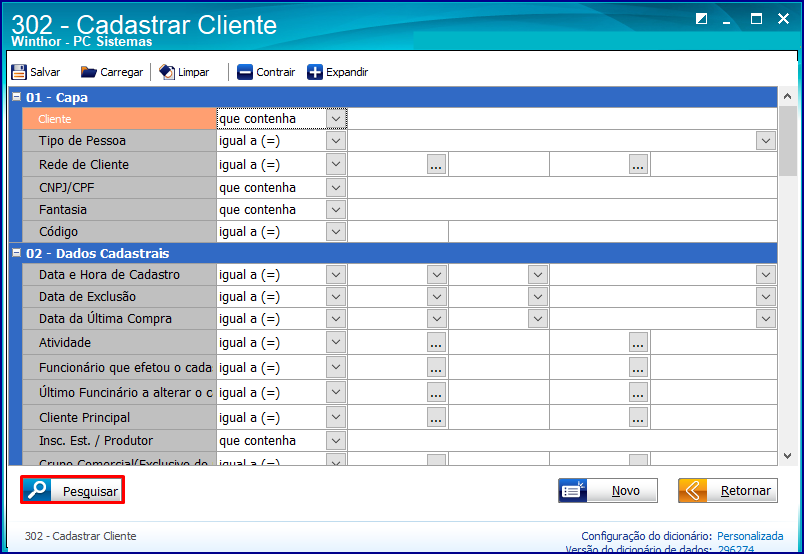The height and width of the screenshot is (554, 804).
Task: Click the Carregar toolbar label
Action: [x=122, y=72]
